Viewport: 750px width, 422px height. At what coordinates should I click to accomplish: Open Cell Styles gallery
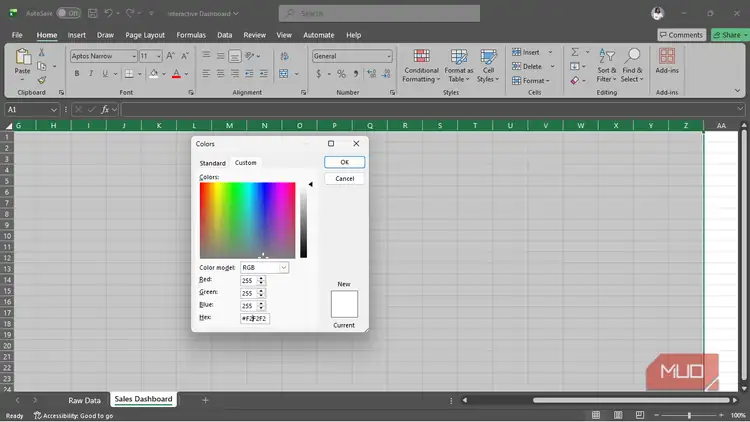pyautogui.click(x=488, y=66)
